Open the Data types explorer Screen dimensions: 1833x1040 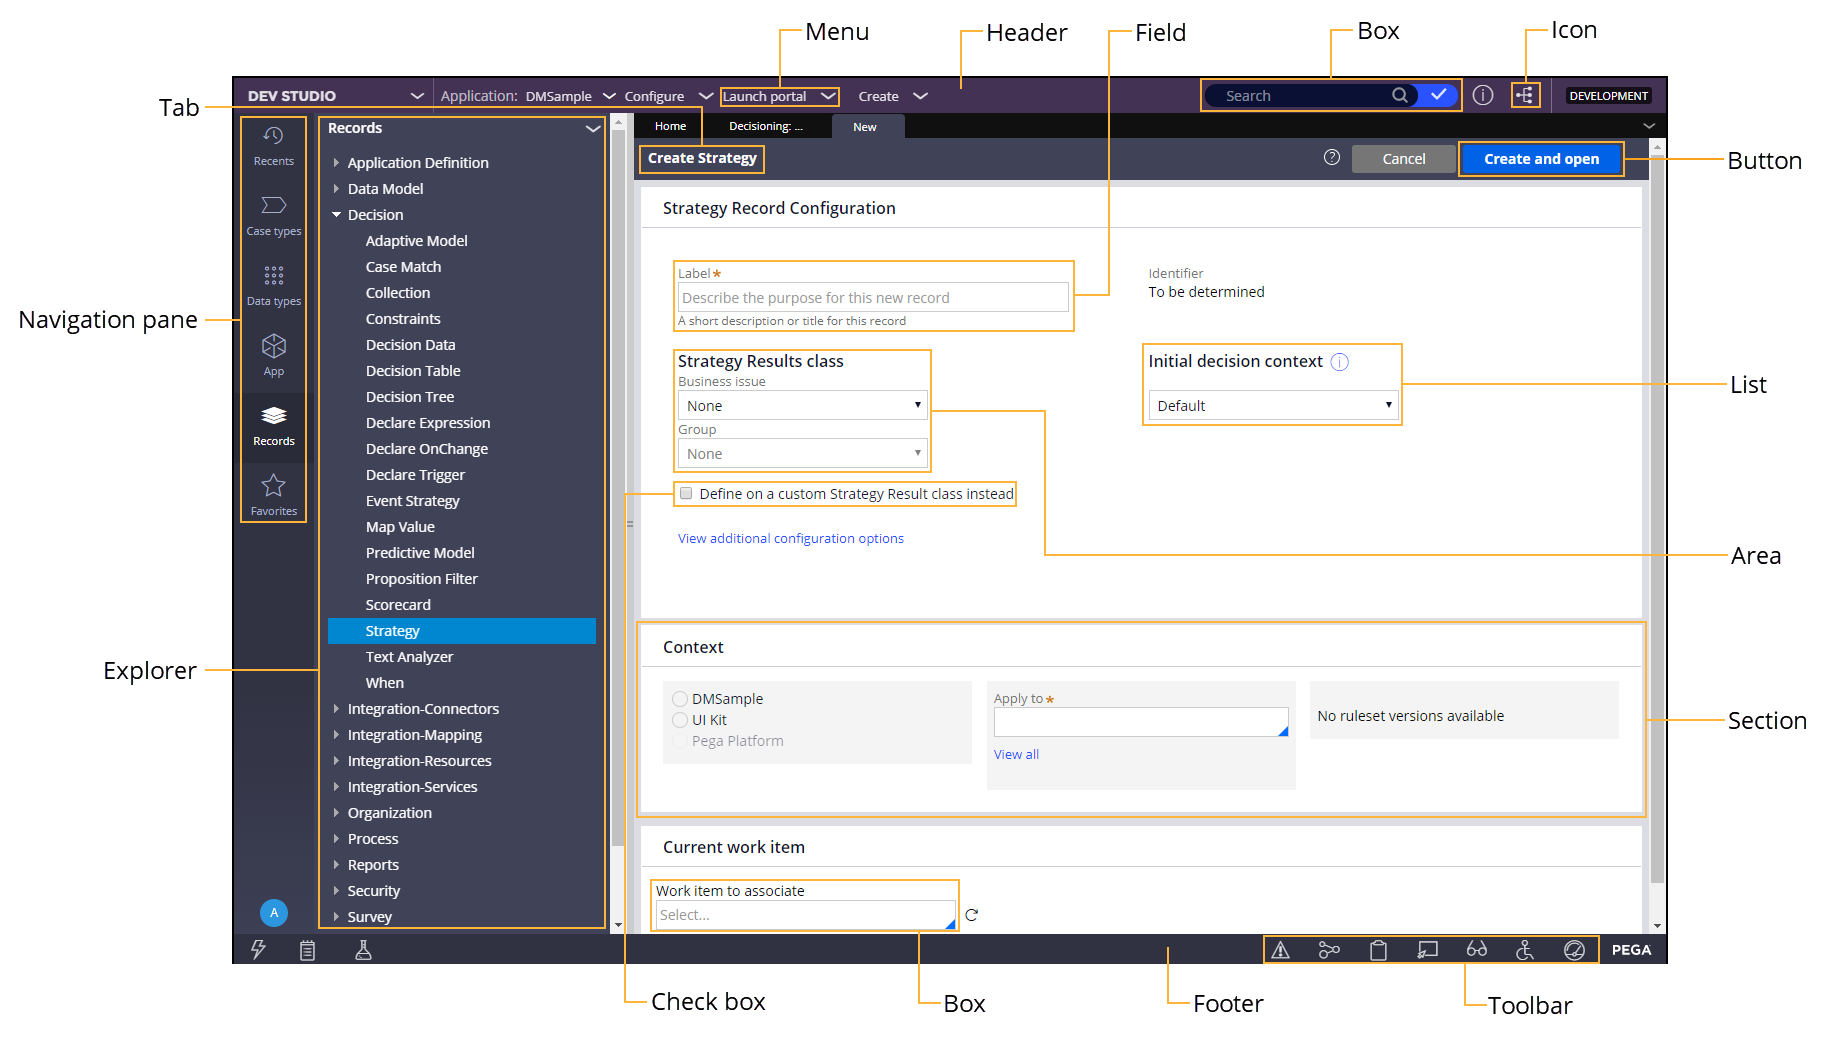[273, 283]
